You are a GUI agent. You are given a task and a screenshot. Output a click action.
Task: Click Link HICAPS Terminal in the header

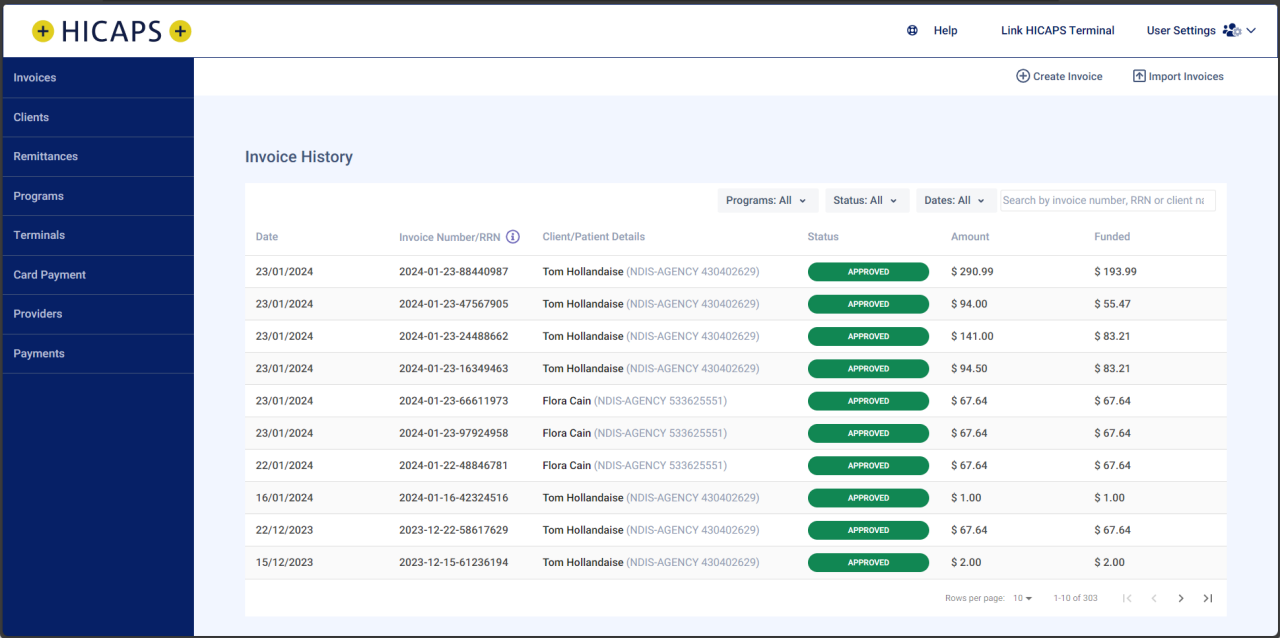pyautogui.click(x=1057, y=30)
